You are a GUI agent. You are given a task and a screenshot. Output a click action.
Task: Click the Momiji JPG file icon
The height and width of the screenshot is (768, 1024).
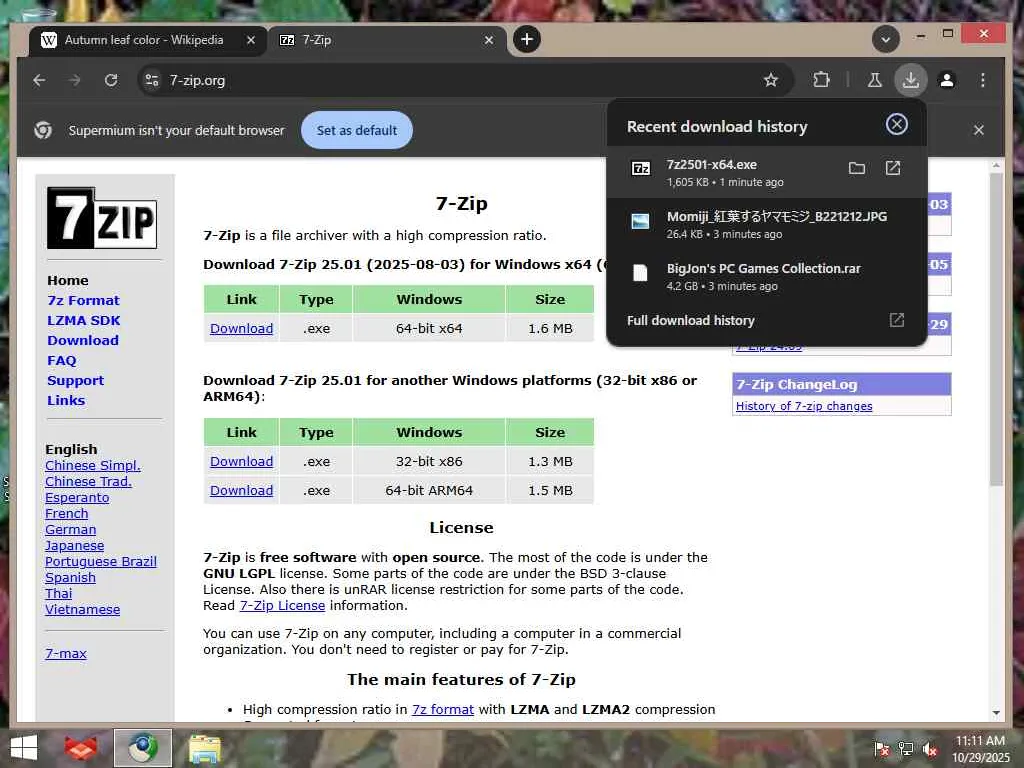coord(641,221)
